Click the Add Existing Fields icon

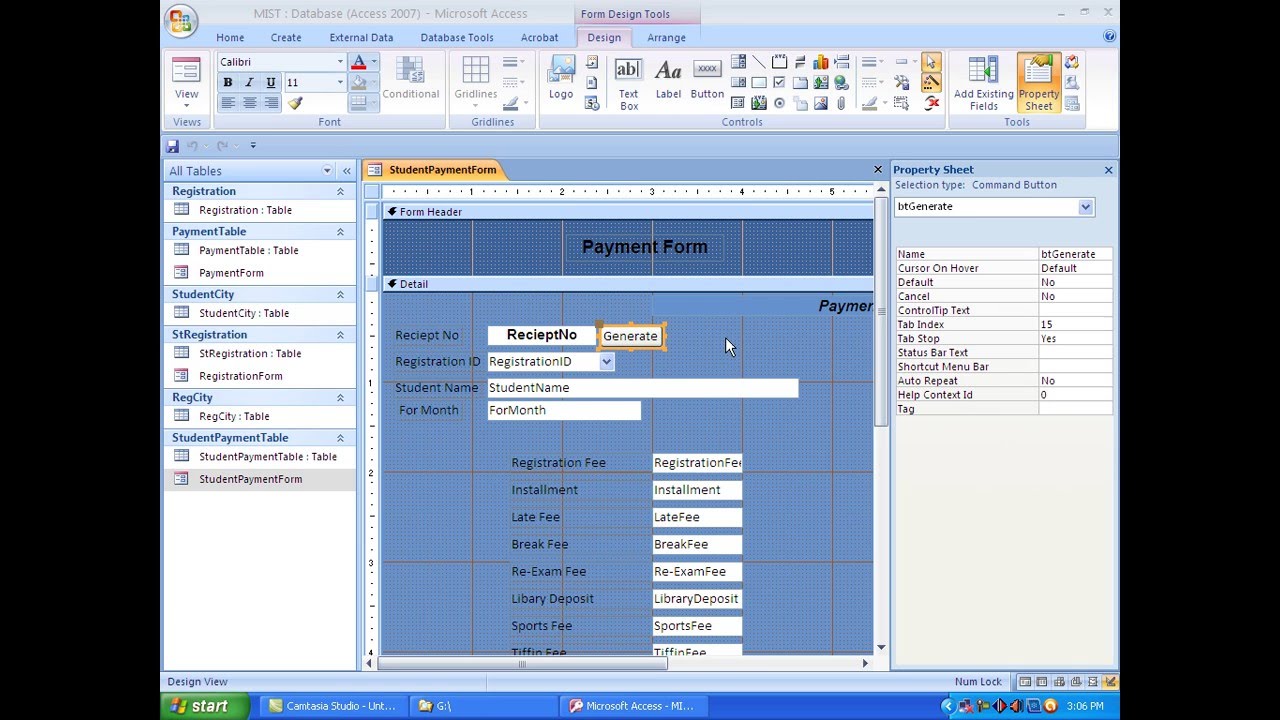(983, 83)
